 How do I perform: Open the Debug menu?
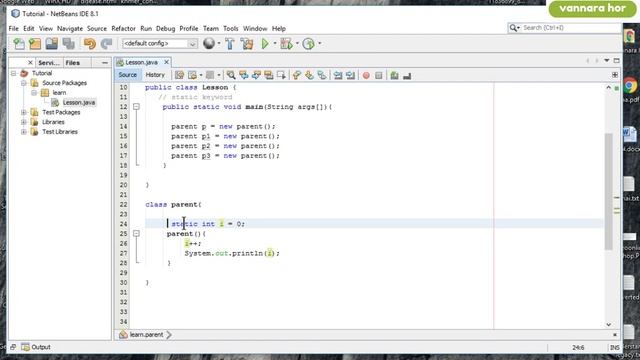(165, 29)
